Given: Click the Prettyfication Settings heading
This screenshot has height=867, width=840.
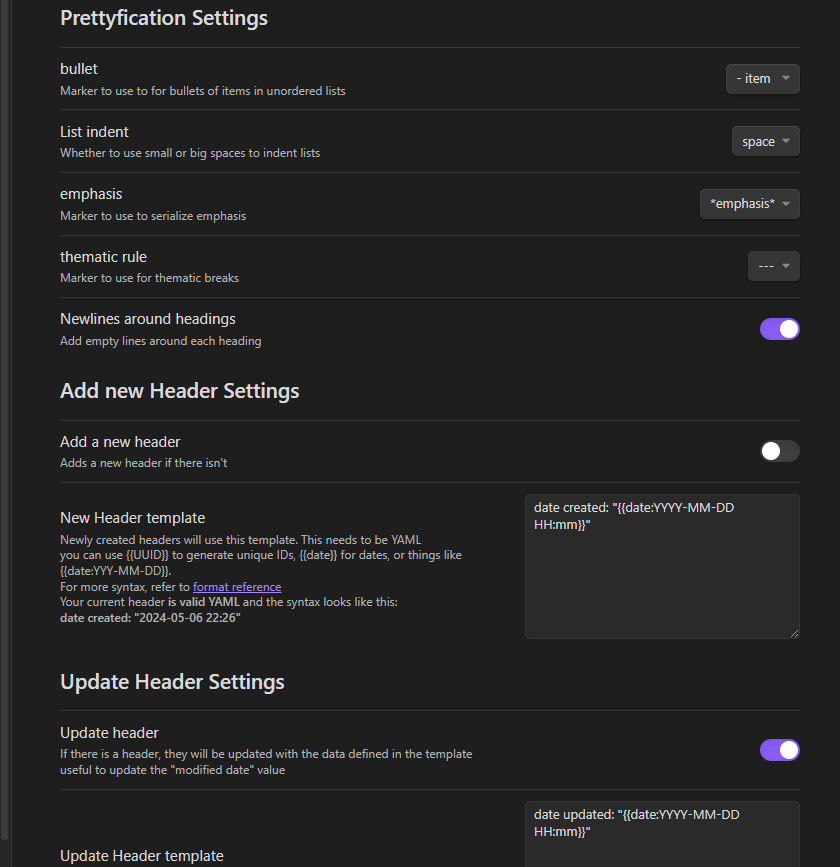Looking at the screenshot, I should (164, 18).
